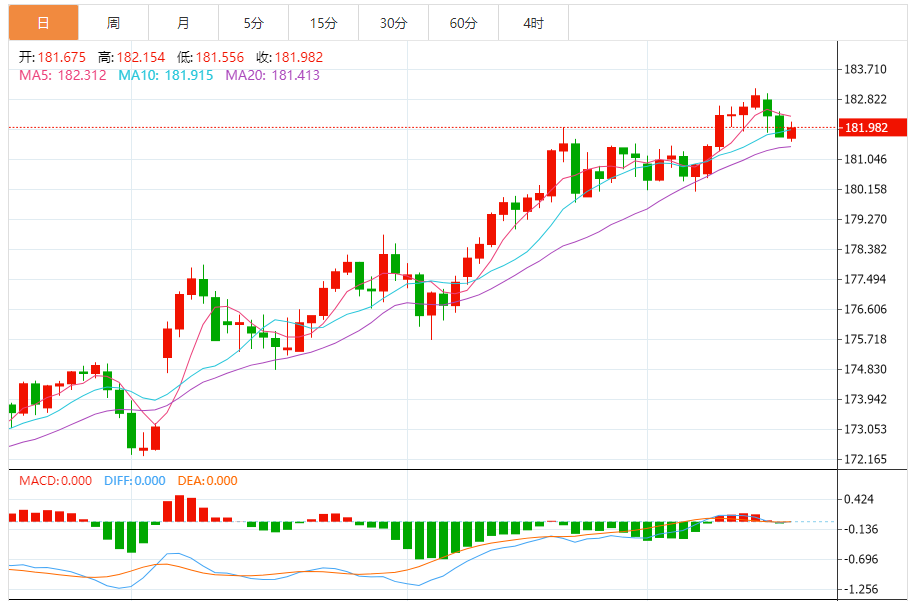The width and height of the screenshot is (914, 601).
Task: Click the 高 182.154 high price value
Action: 144,57
